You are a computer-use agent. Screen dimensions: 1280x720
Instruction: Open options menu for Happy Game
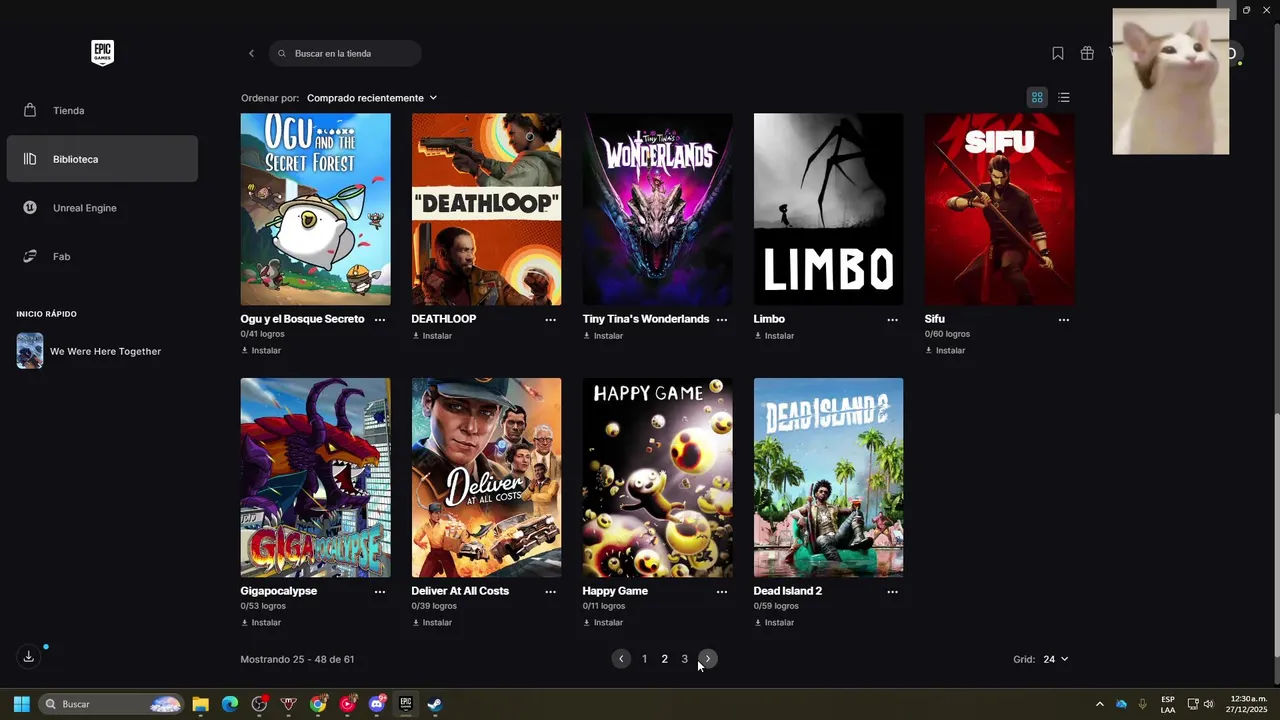[x=722, y=592]
